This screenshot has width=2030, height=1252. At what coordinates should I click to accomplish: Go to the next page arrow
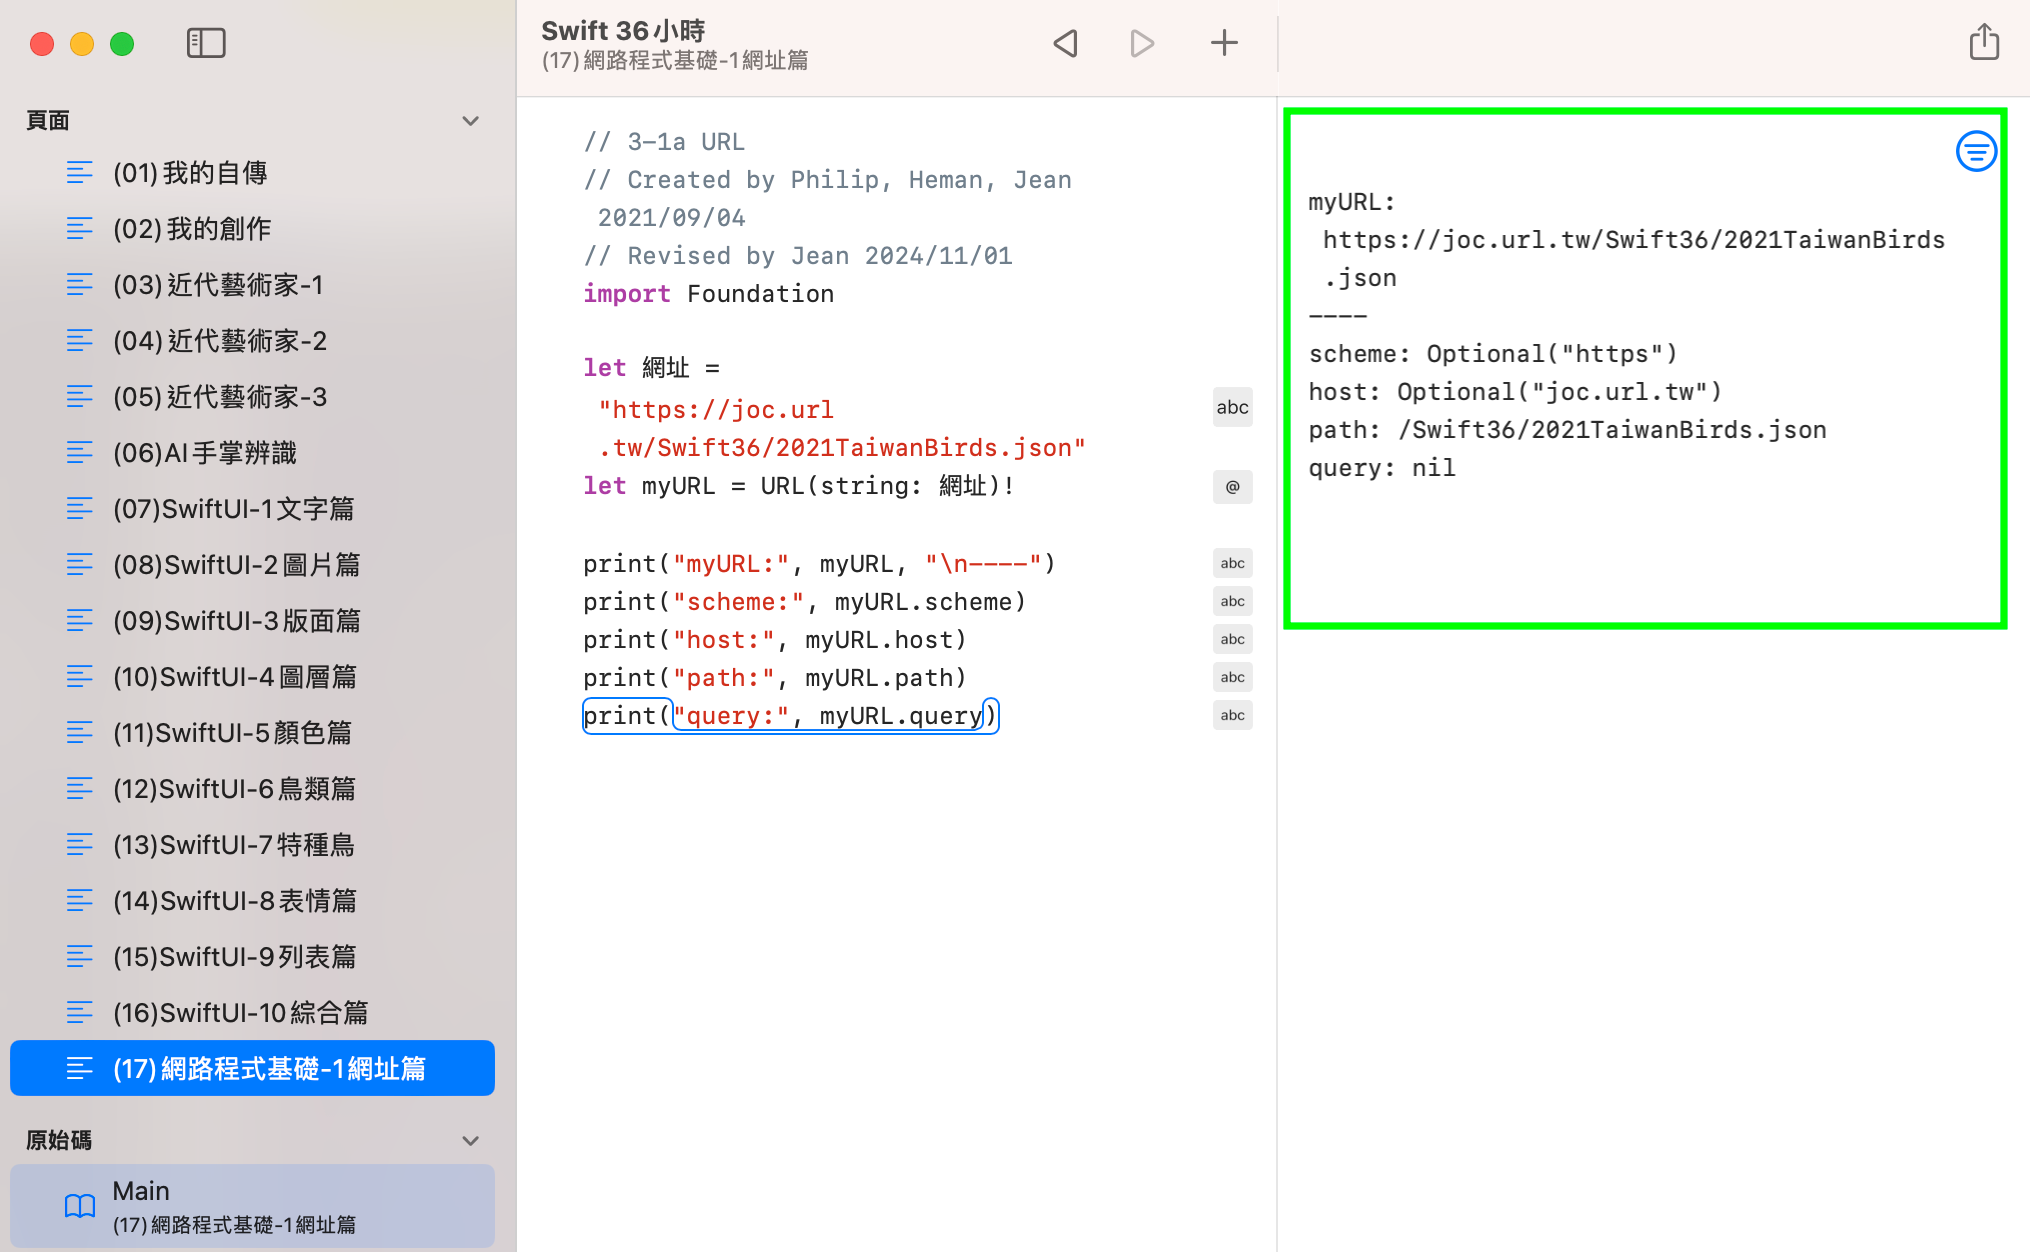pyautogui.click(x=1142, y=43)
